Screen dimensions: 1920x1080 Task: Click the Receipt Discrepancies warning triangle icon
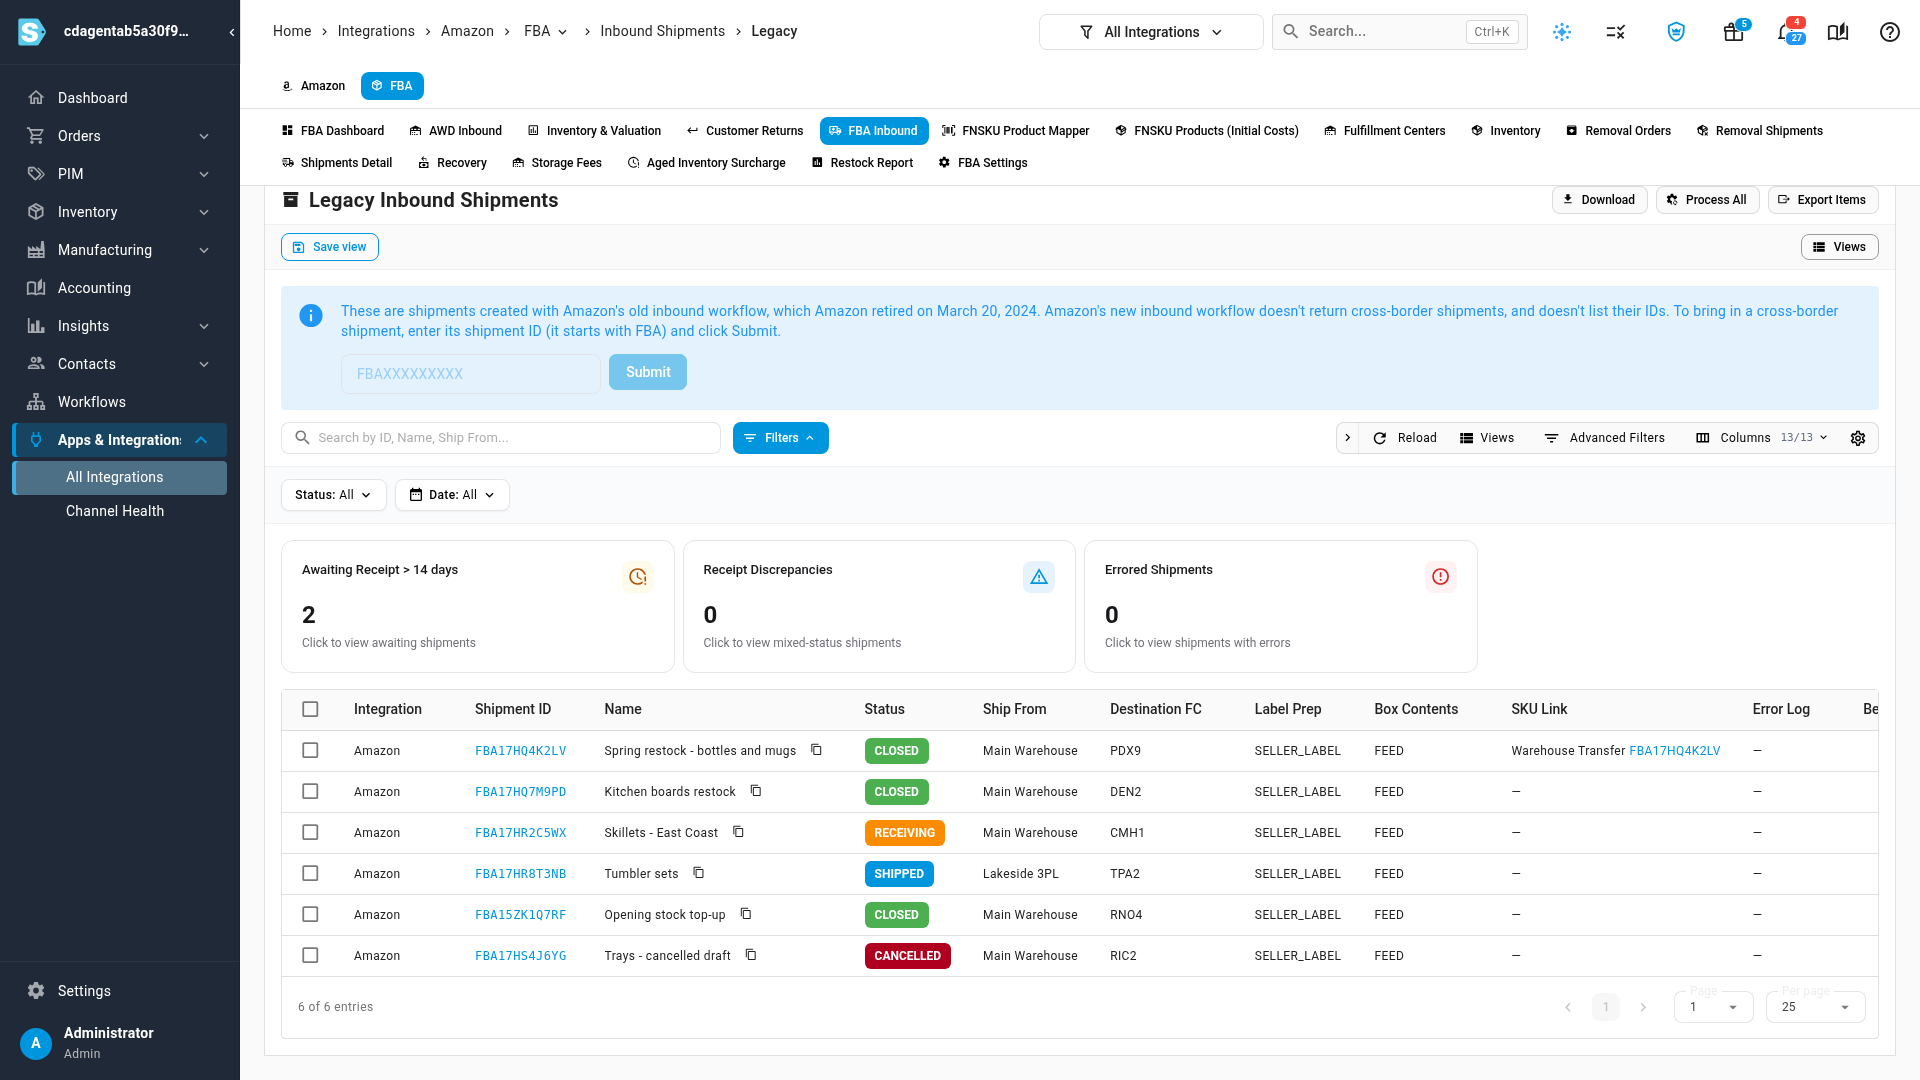(x=1039, y=577)
